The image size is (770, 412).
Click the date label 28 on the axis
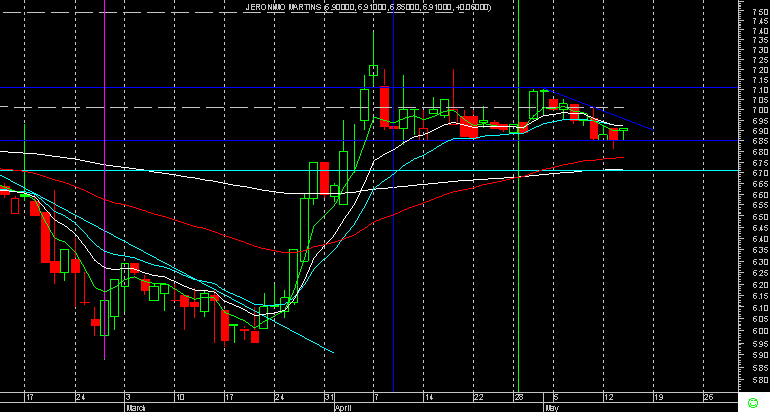pyautogui.click(x=519, y=397)
